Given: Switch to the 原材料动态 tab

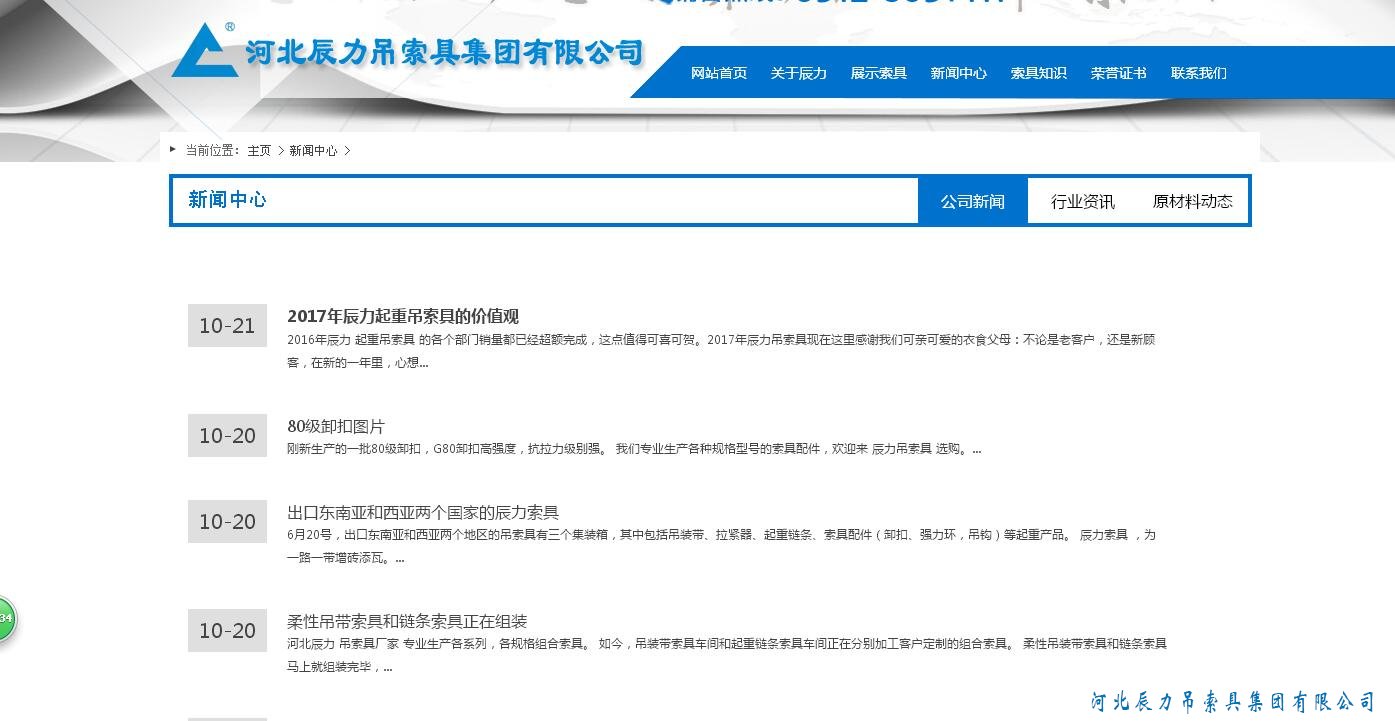Looking at the screenshot, I should pos(1193,200).
